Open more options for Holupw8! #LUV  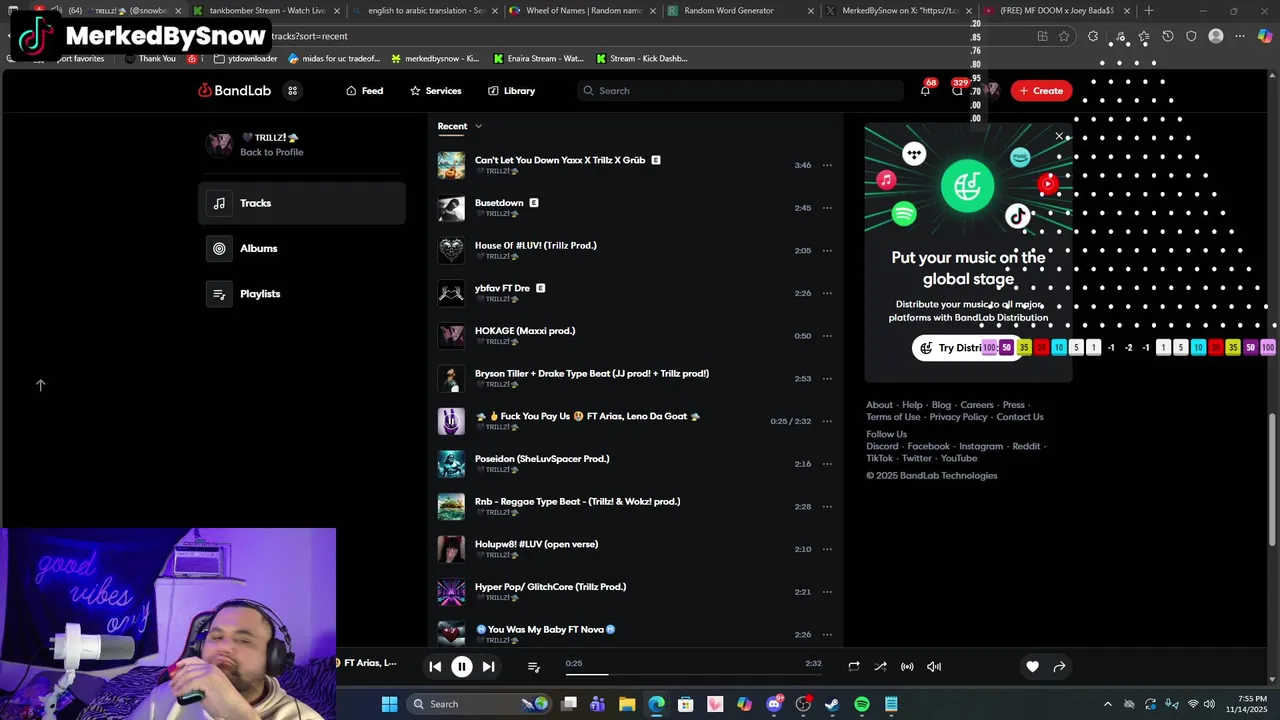click(x=827, y=549)
